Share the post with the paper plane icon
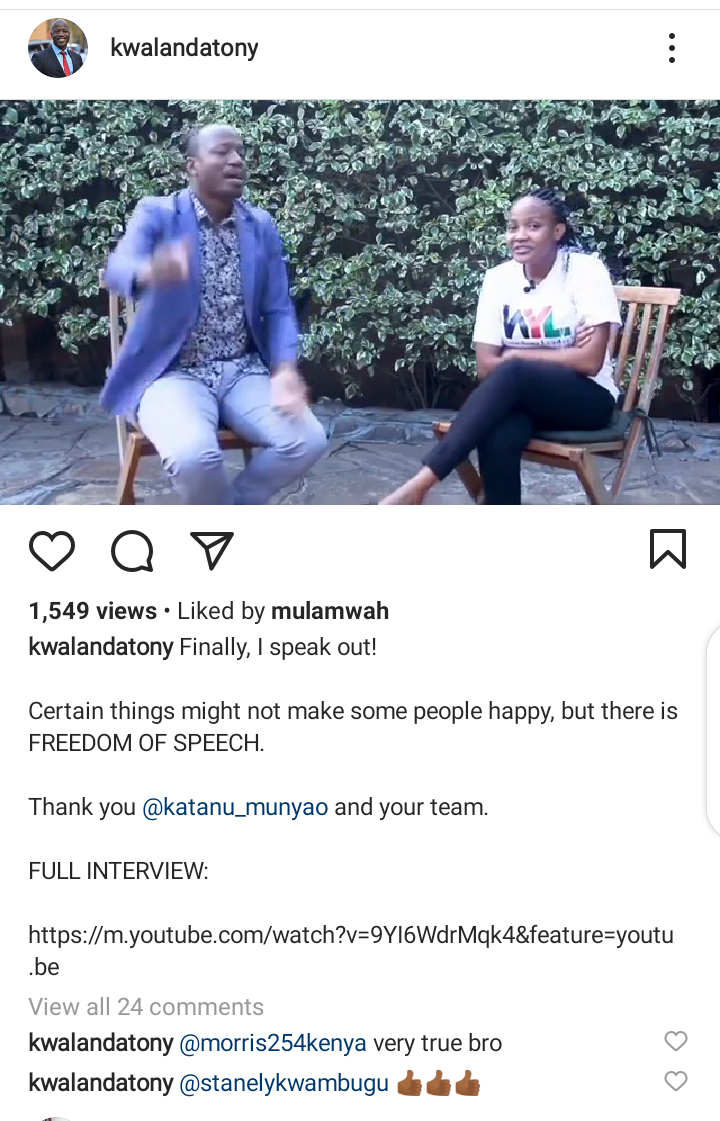This screenshot has height=1121, width=720. [x=212, y=550]
